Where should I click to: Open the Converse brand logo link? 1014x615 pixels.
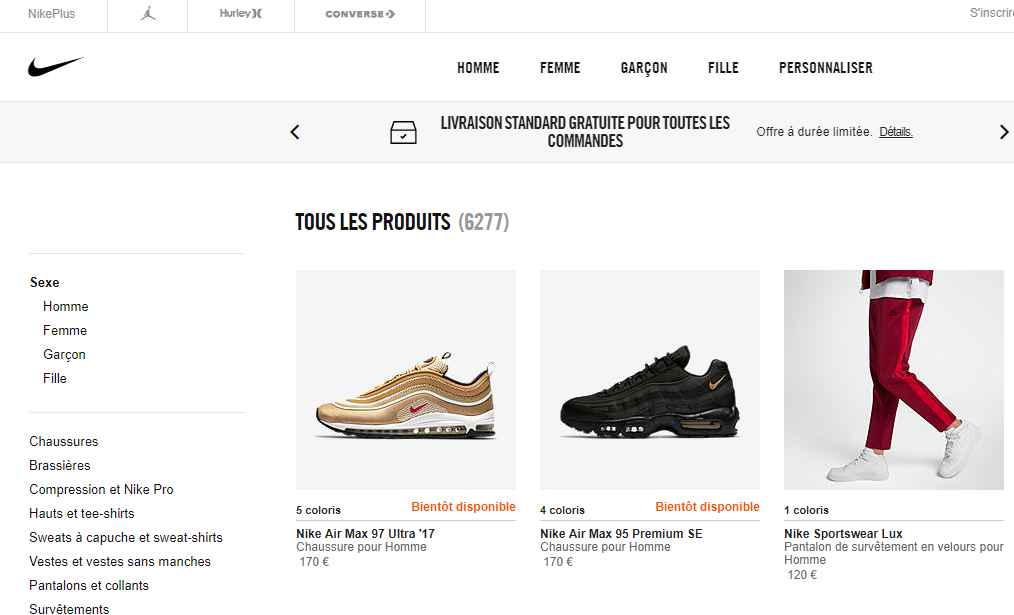tap(360, 14)
